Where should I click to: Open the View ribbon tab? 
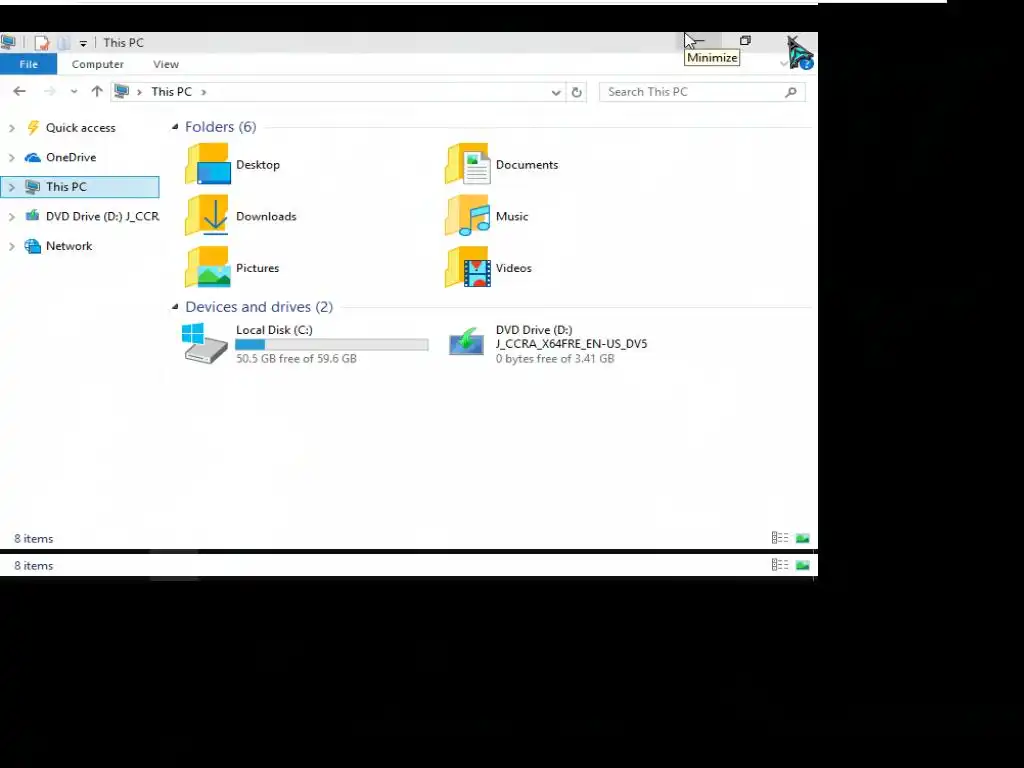tap(166, 64)
